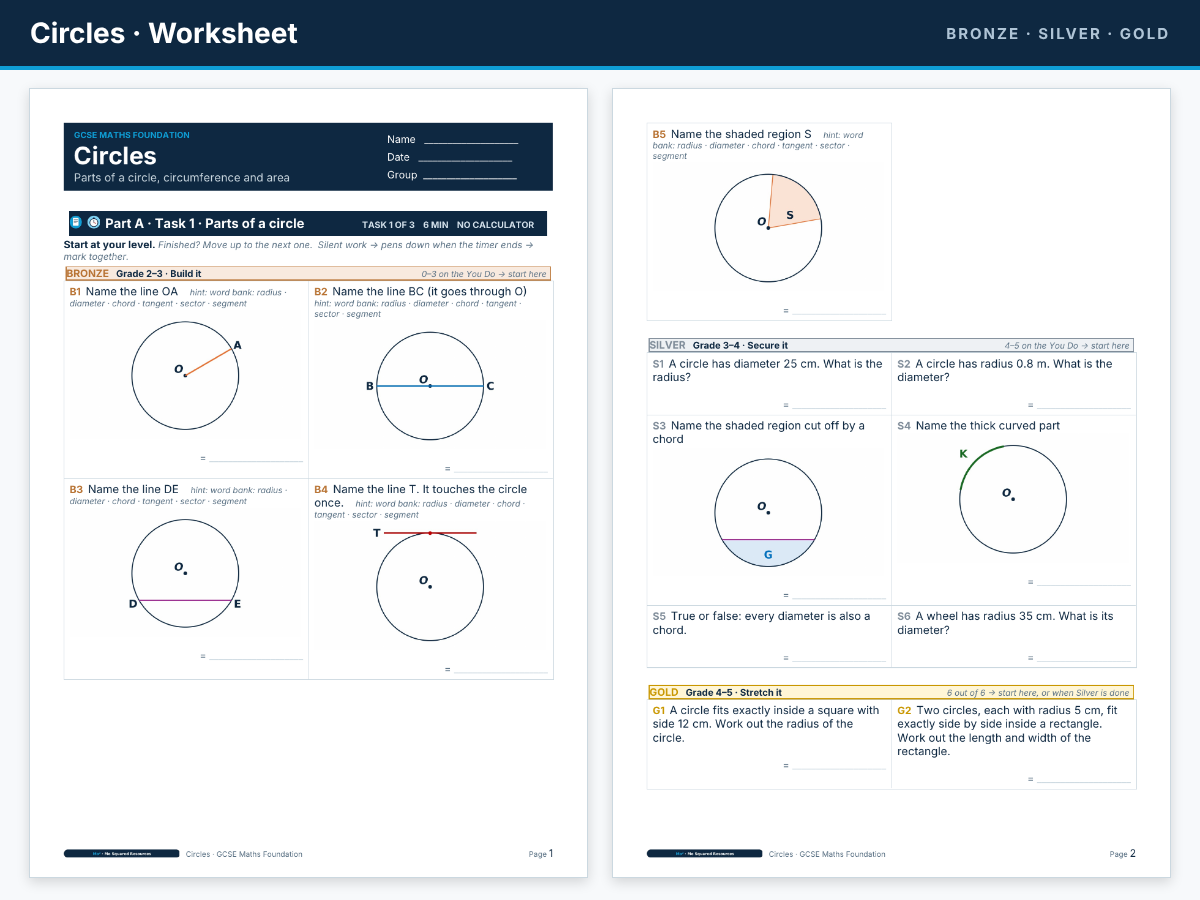Image resolution: width=1200 pixels, height=900 pixels.
Task: Click the clock icon beside Part A
Action: coord(94,223)
